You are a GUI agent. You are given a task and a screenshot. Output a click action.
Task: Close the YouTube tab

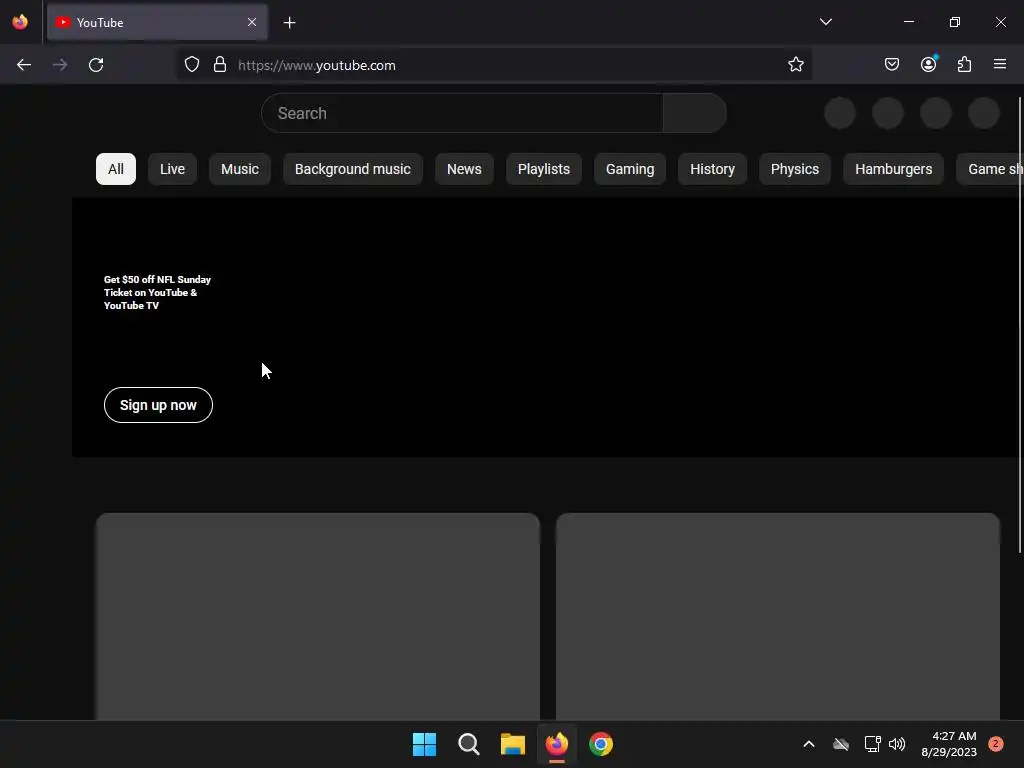click(252, 22)
